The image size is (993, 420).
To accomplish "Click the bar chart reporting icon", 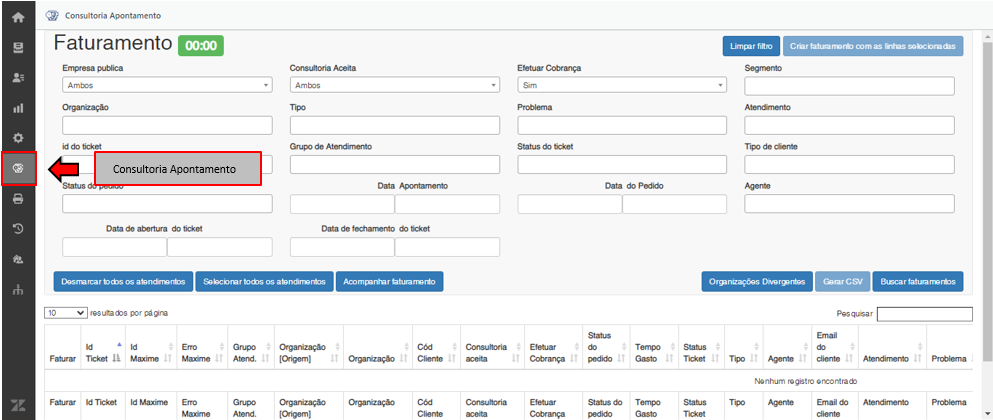I will tap(18, 107).
